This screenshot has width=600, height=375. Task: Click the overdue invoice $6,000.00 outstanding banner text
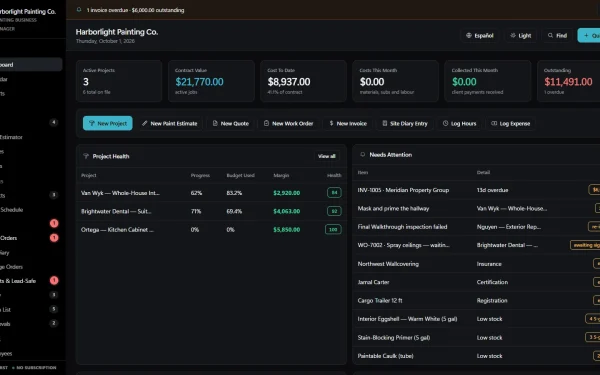135,10
